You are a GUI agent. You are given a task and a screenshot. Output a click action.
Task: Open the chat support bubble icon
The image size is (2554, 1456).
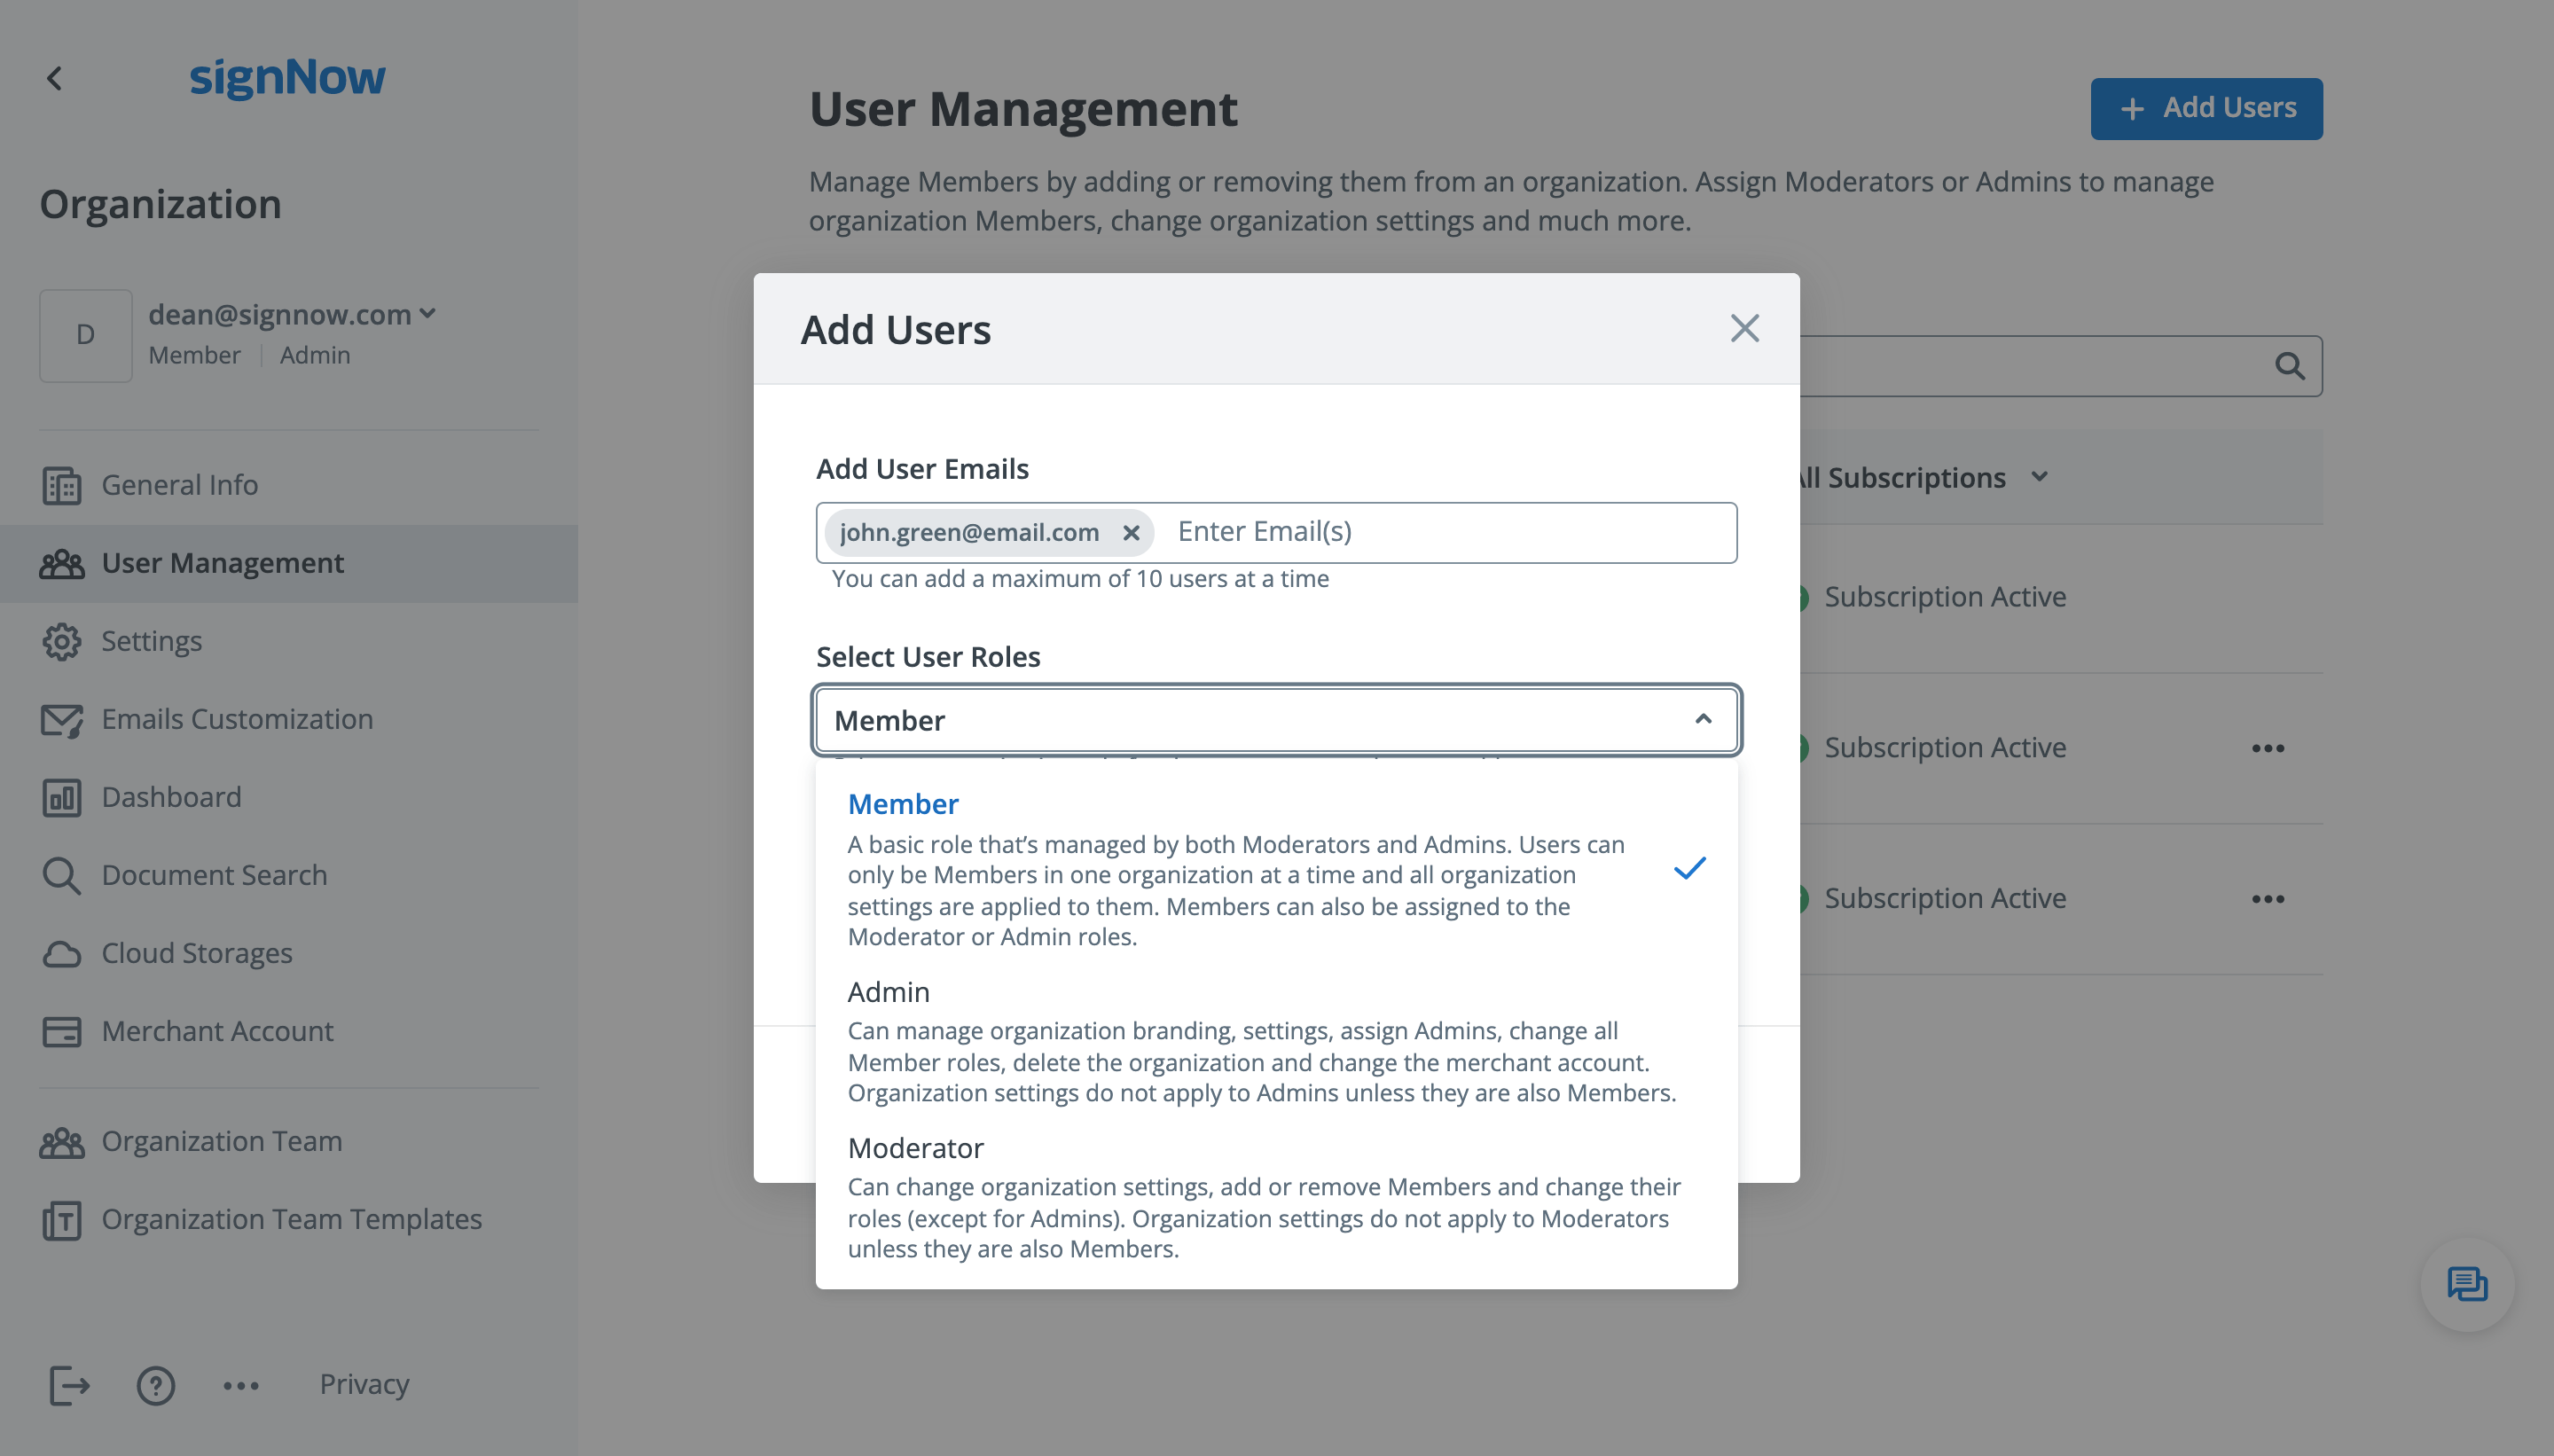coord(2466,1284)
